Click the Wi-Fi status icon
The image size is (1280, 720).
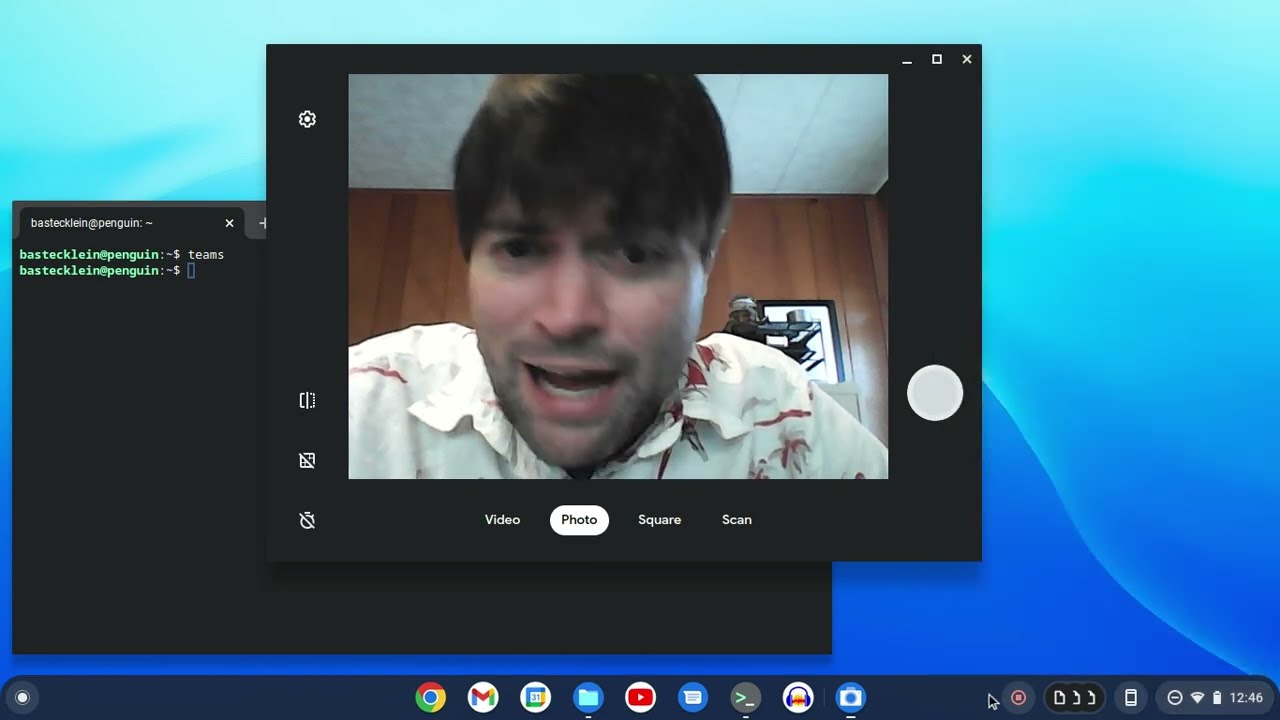coord(1197,698)
